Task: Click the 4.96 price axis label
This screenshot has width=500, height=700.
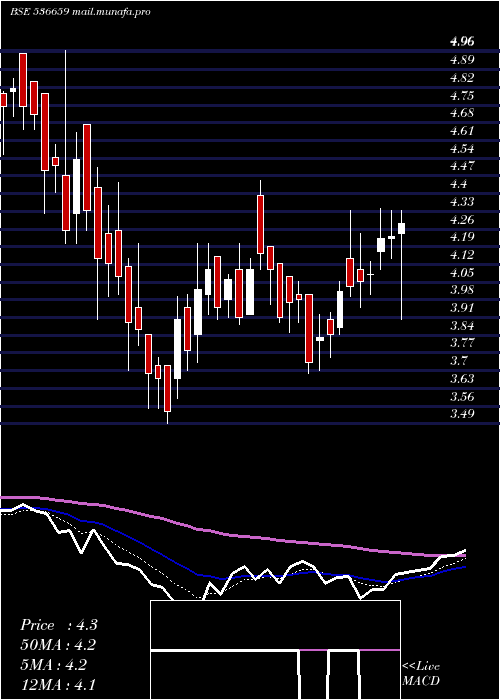Action: pyautogui.click(x=462, y=42)
